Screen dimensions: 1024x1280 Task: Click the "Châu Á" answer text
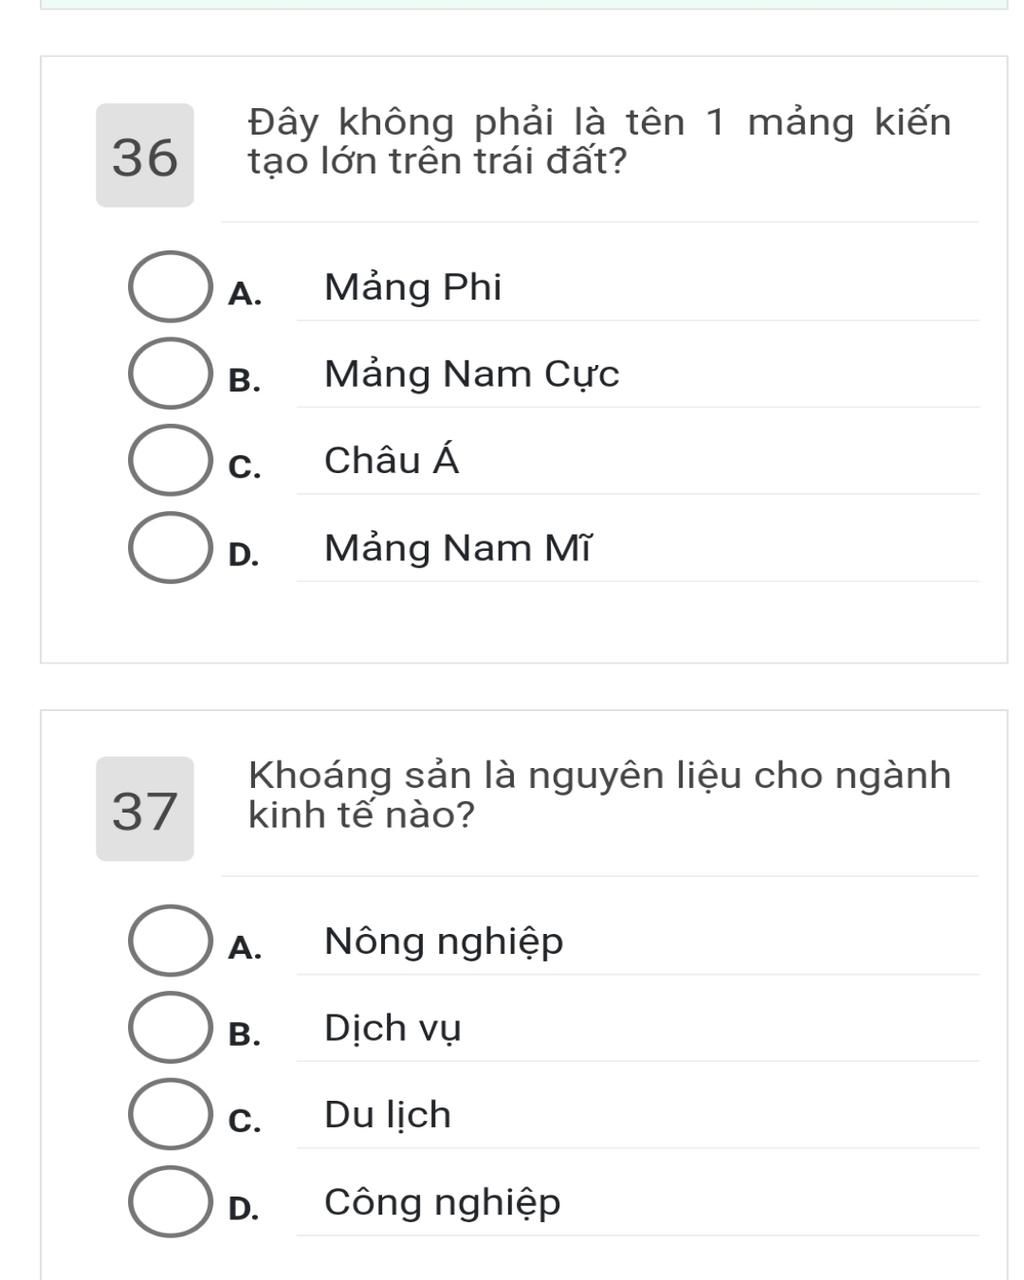[x=392, y=461]
